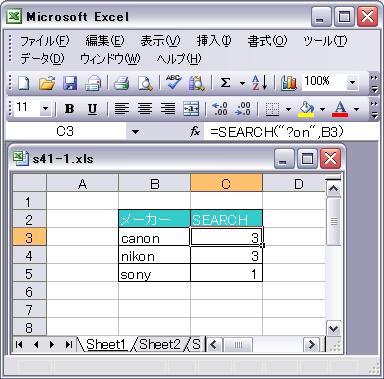Go to previous sheet tab button
The height and width of the screenshot is (379, 384).
36,344
